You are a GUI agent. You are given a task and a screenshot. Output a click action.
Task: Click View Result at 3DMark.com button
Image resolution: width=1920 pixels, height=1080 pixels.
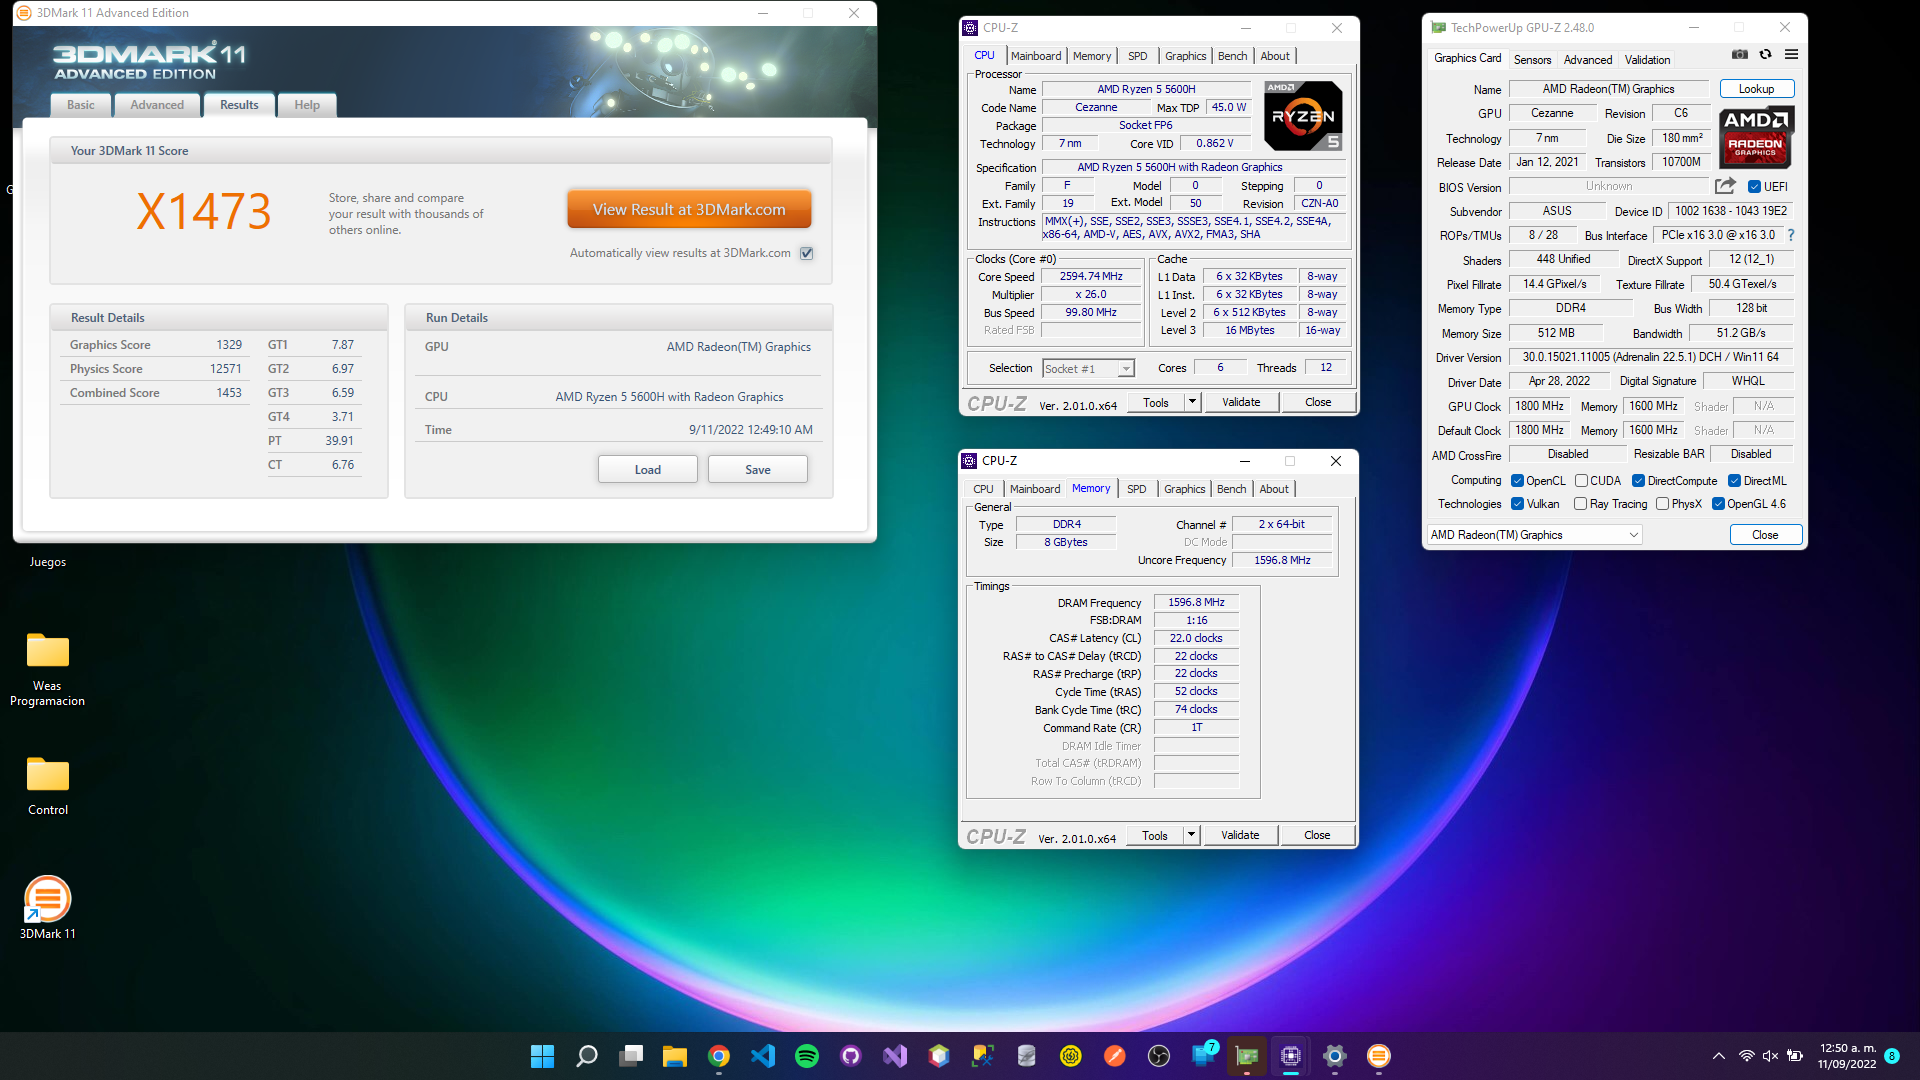click(x=689, y=210)
